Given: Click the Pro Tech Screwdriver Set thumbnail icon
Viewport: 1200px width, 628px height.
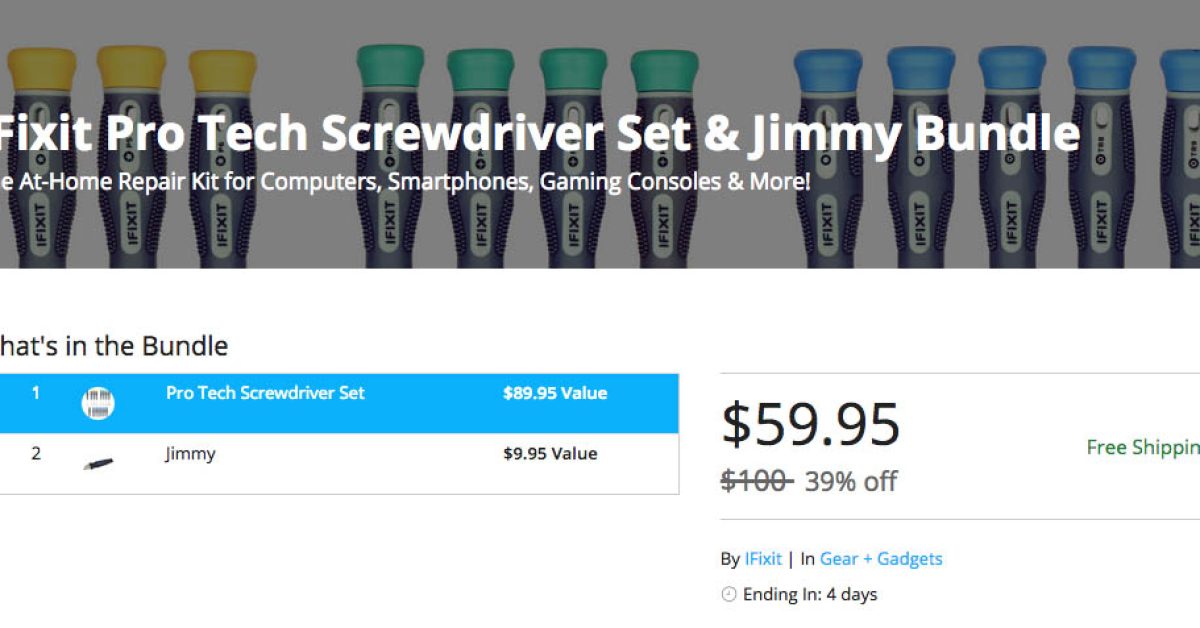Looking at the screenshot, I should tap(98, 403).
